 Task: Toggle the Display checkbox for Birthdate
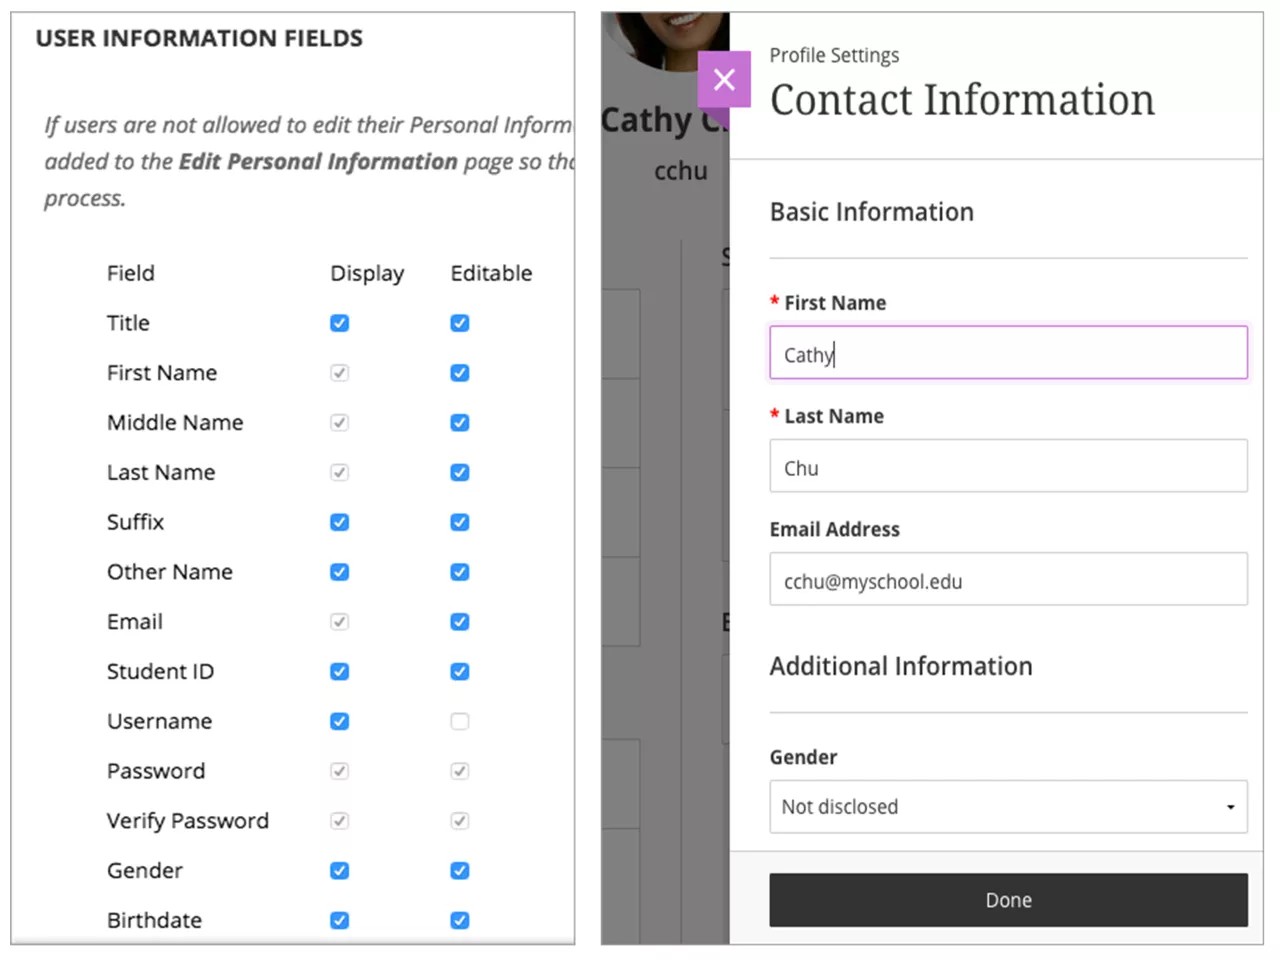pos(339,920)
